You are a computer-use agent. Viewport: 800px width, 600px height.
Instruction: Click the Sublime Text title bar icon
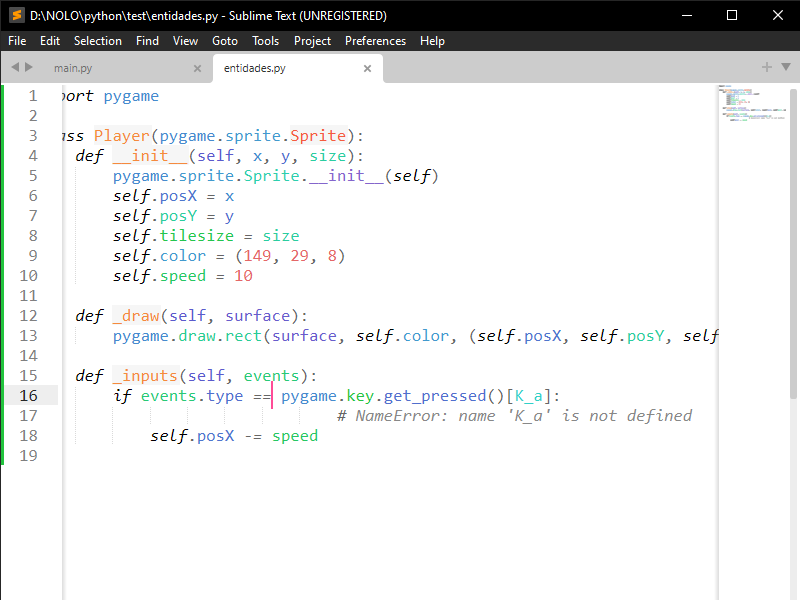(16, 15)
